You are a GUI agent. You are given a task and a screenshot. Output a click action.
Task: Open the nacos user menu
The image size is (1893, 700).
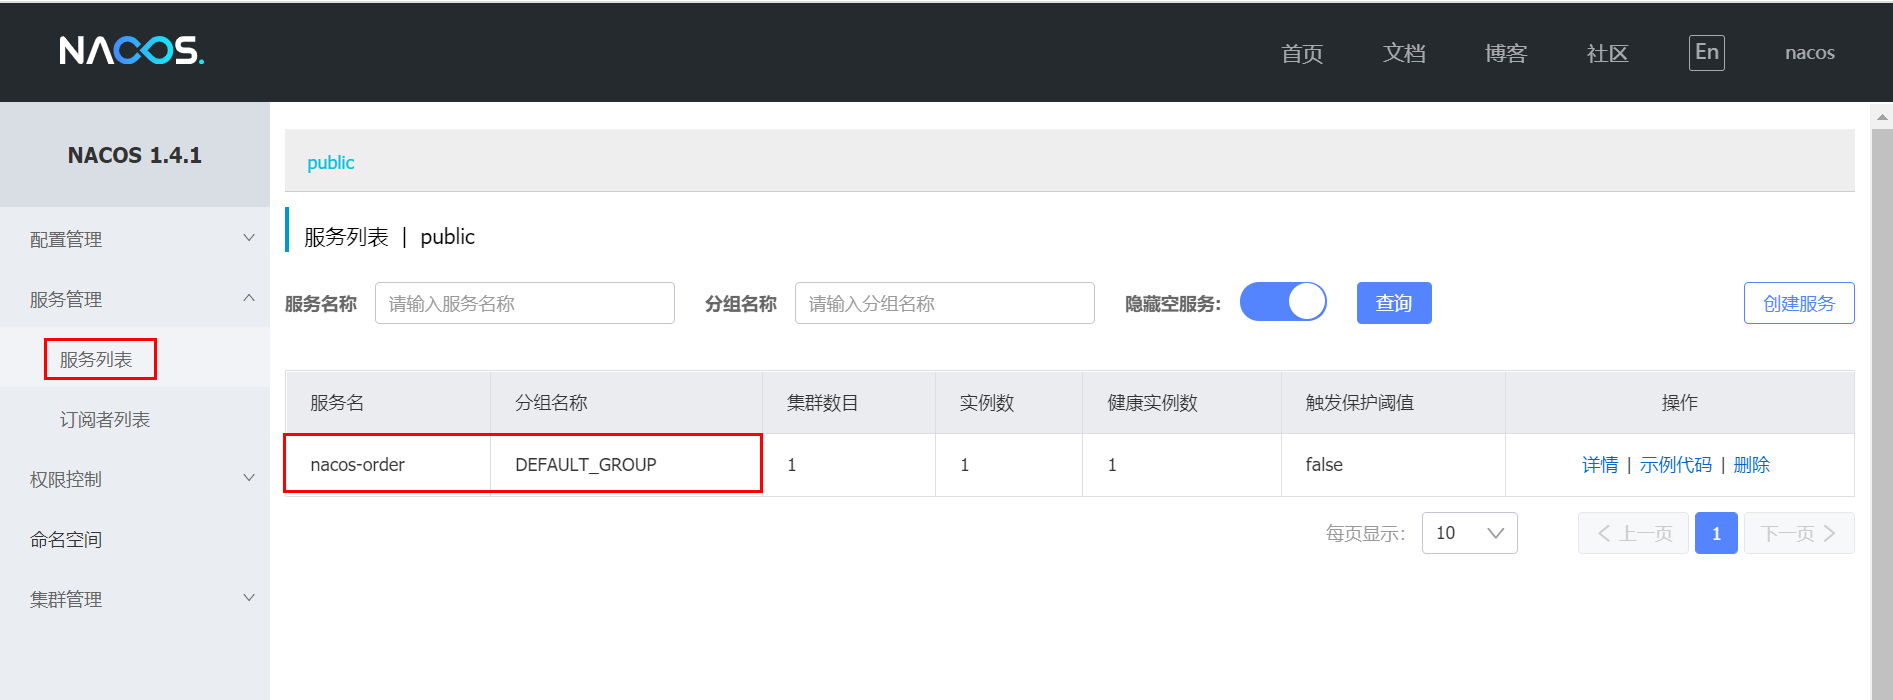point(1810,53)
